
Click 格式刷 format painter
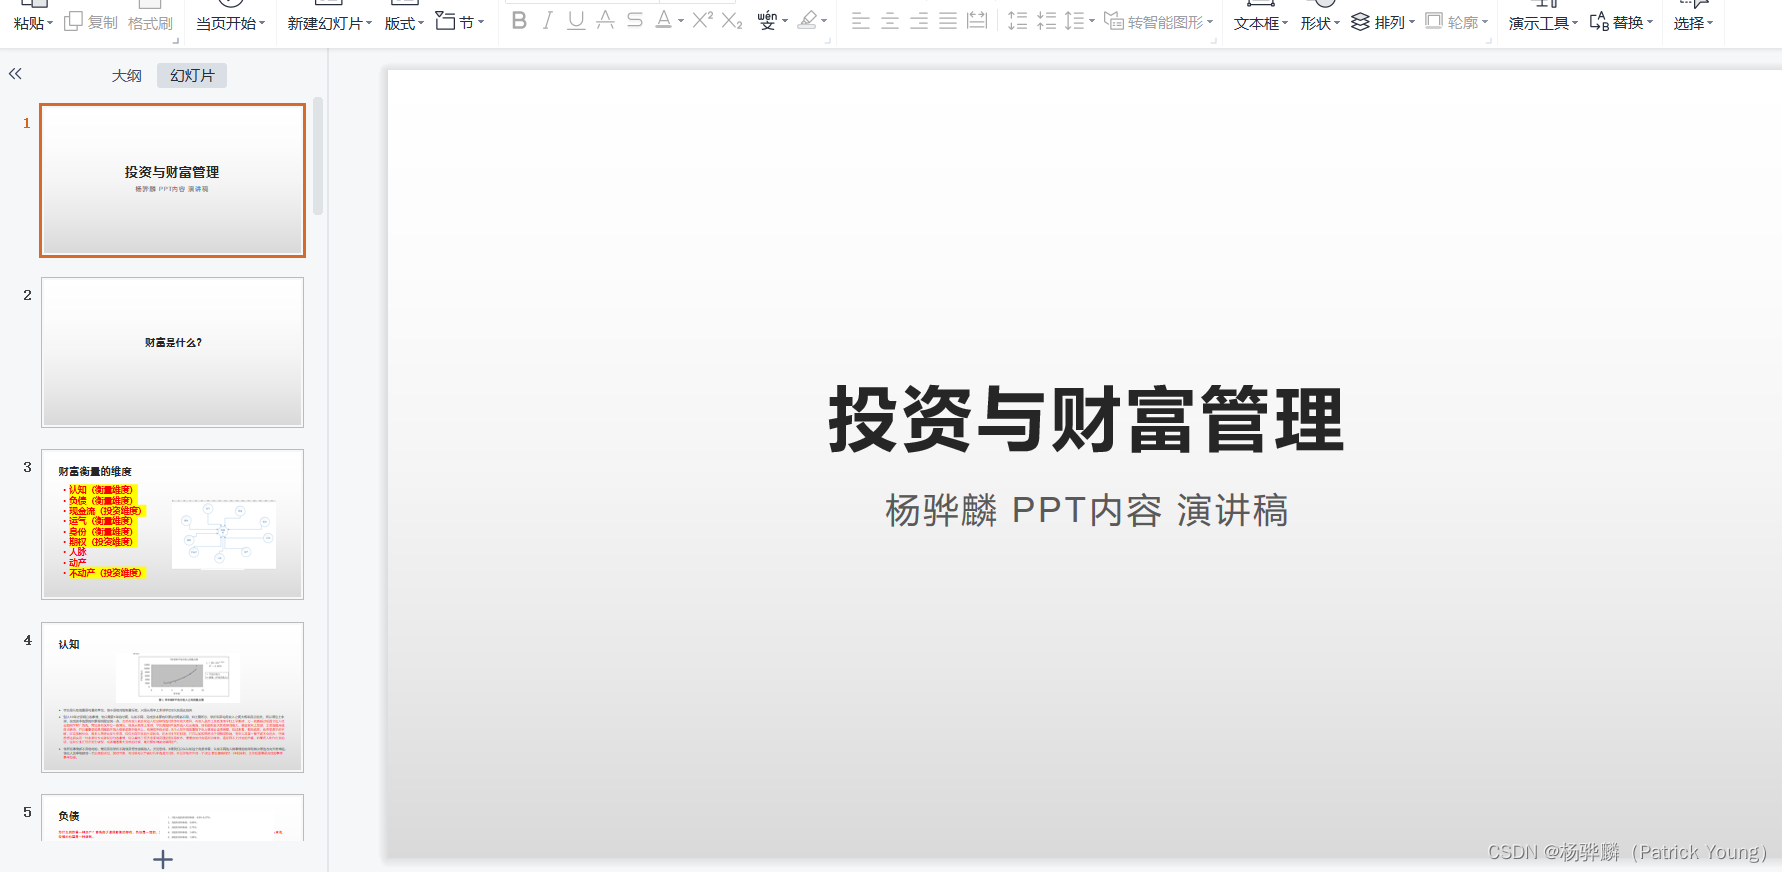[x=150, y=23]
